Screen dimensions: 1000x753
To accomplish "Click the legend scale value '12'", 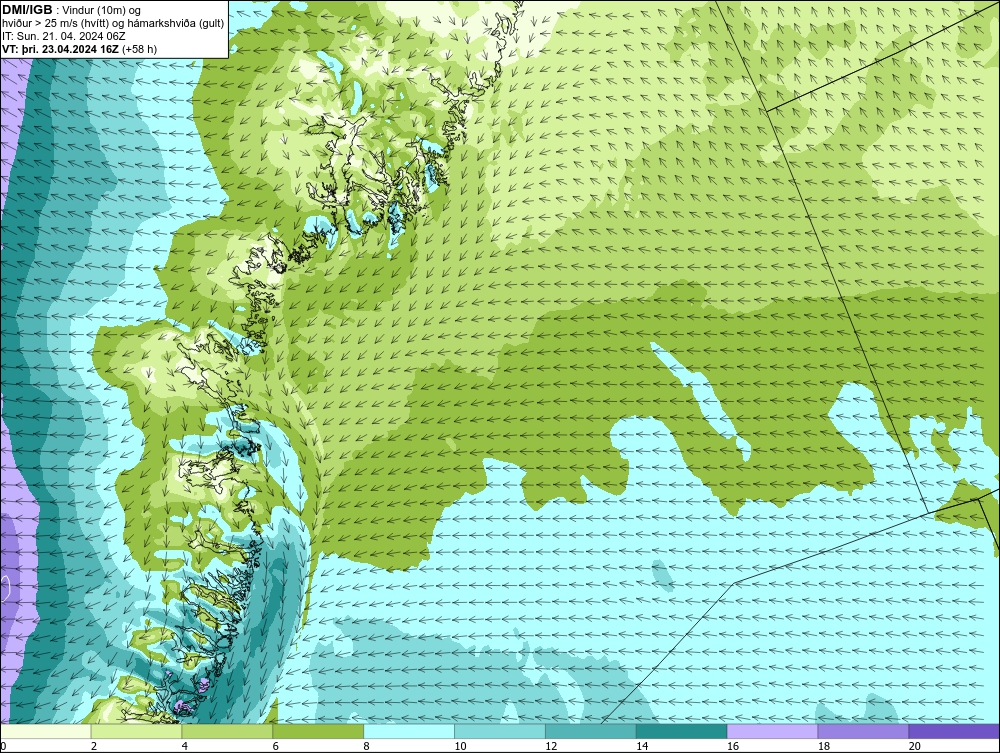I will 551,746.
